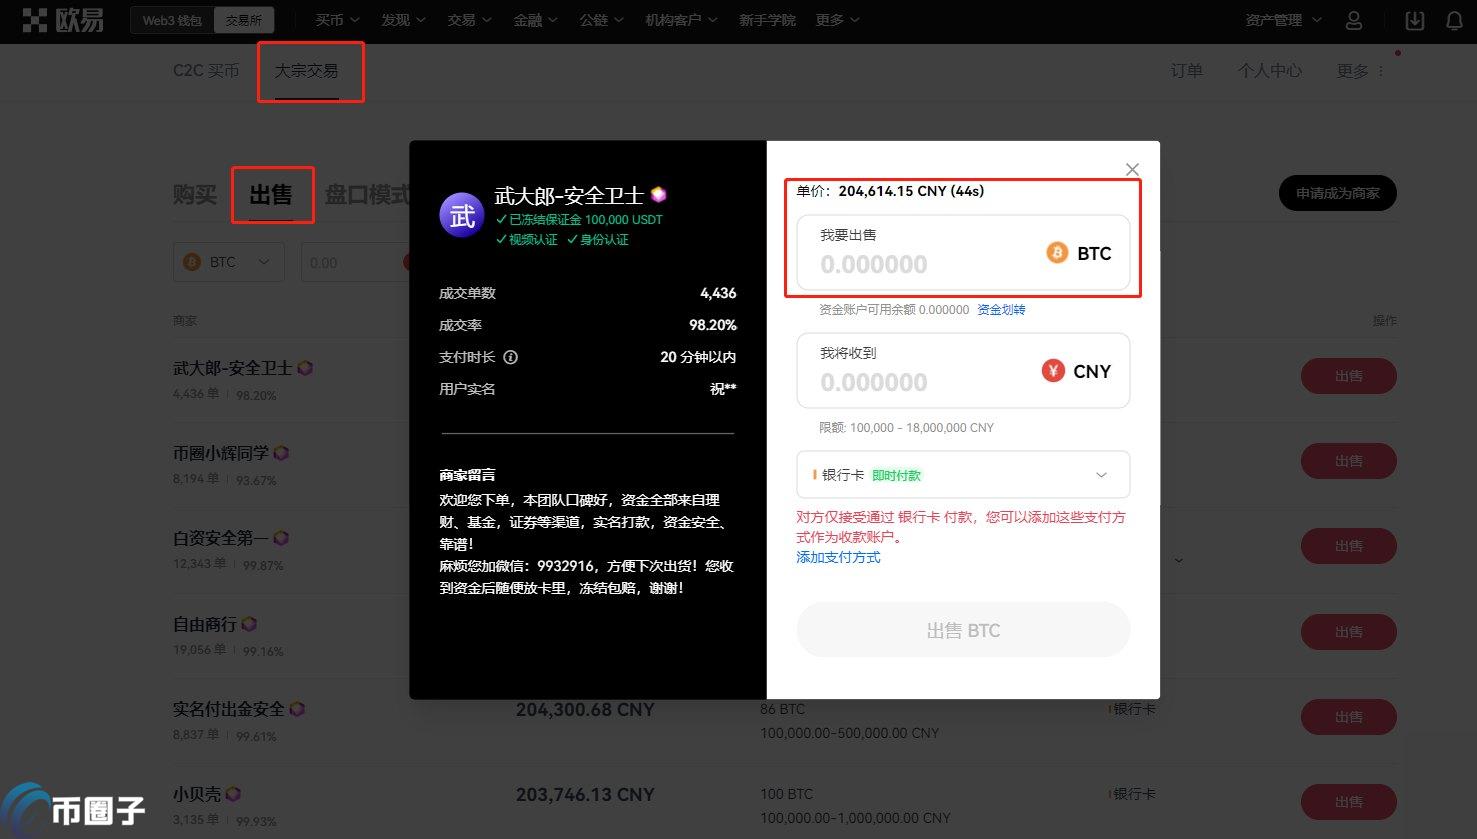Open the 订单 page
This screenshot has height=839, width=1477.
tap(1187, 71)
